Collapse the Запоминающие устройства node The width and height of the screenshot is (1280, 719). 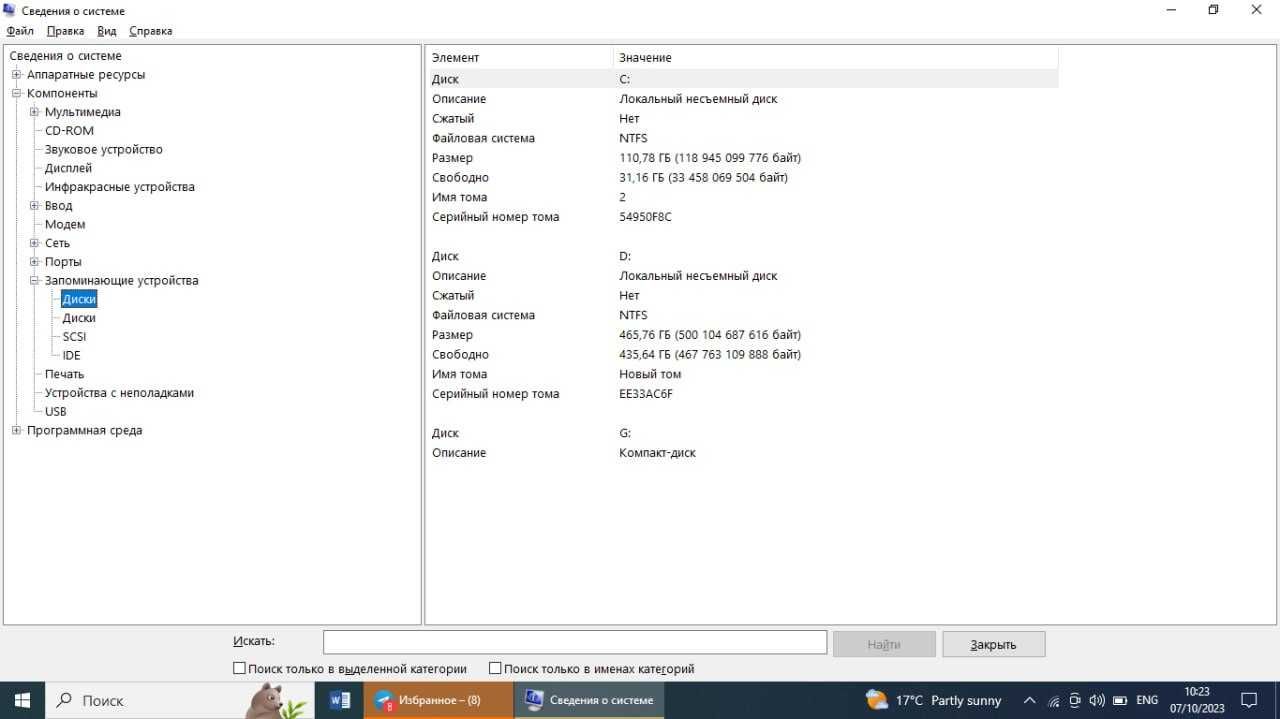(35, 281)
